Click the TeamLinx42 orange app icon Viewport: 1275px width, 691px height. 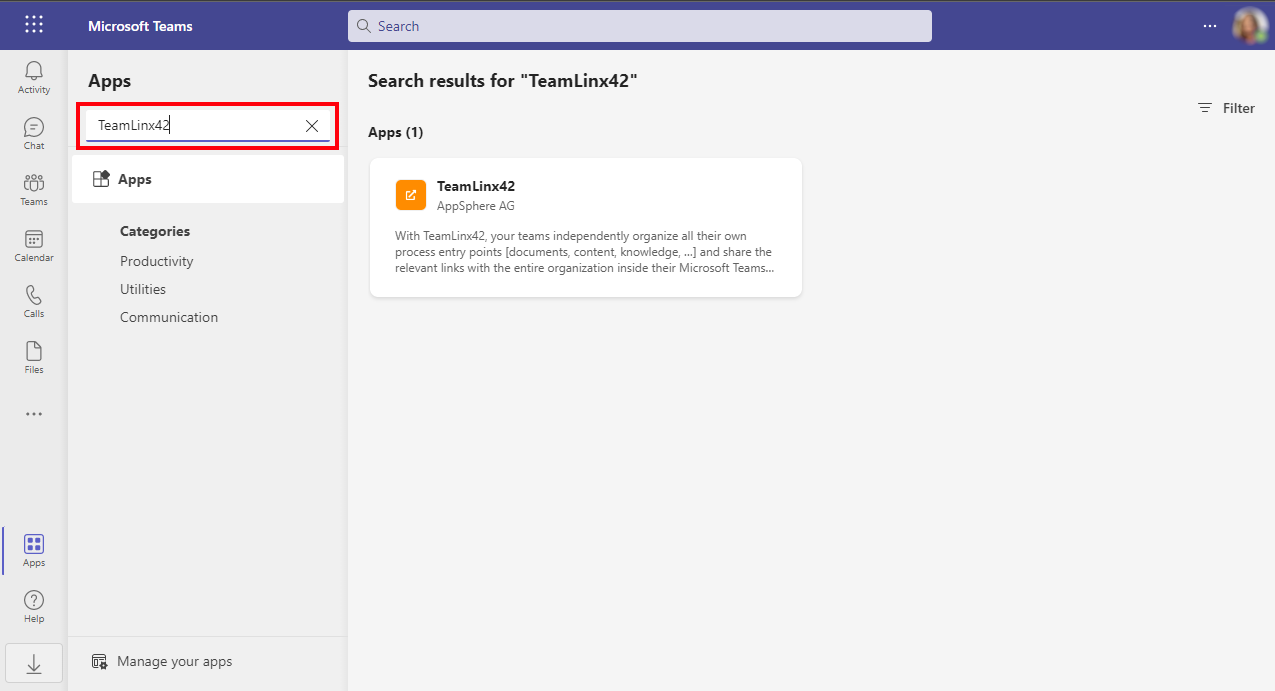tap(410, 195)
